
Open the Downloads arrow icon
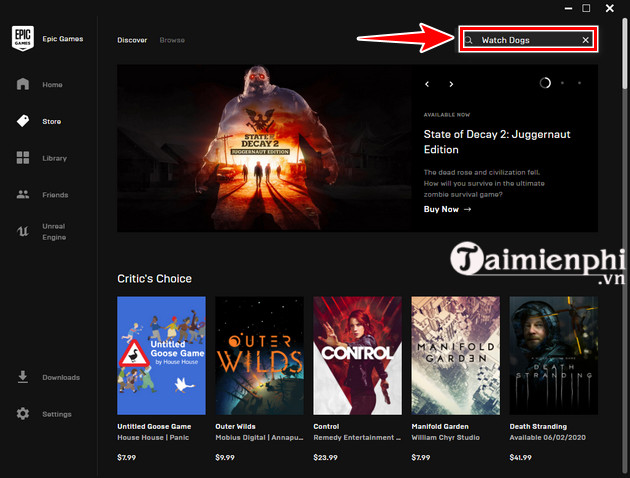pyautogui.click(x=23, y=377)
